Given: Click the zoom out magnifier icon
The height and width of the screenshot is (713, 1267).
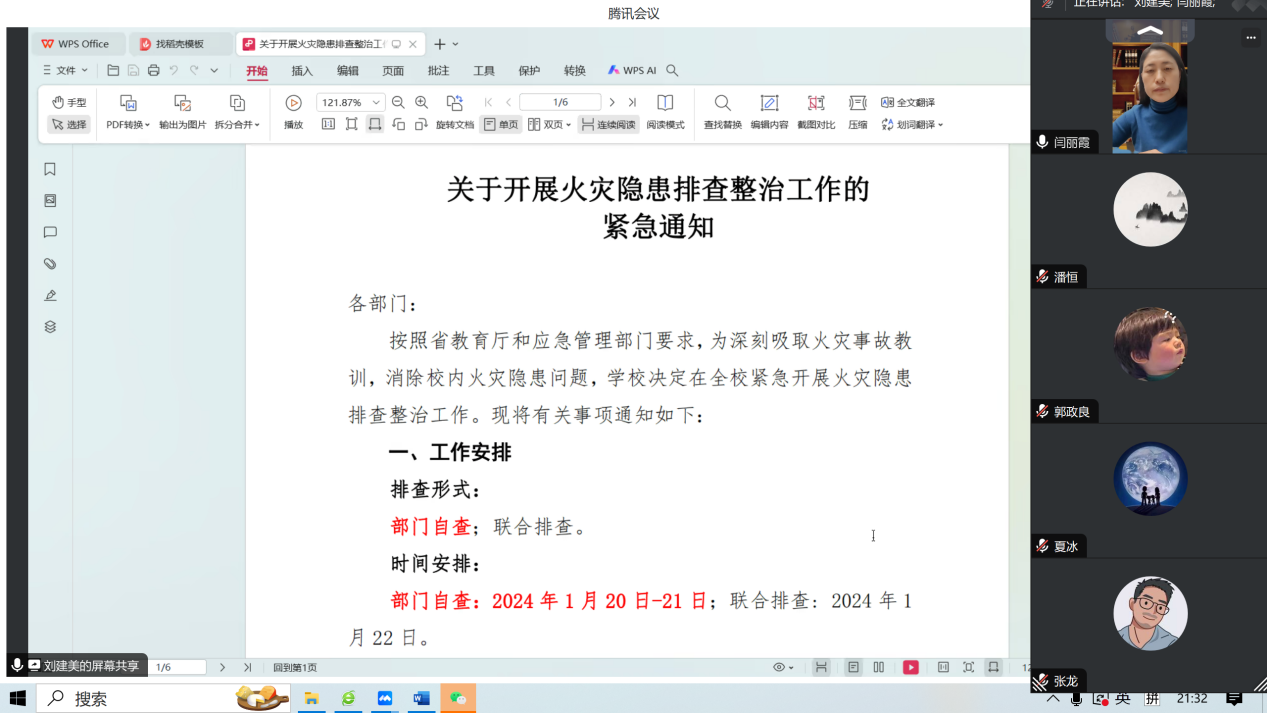Looking at the screenshot, I should click(398, 103).
